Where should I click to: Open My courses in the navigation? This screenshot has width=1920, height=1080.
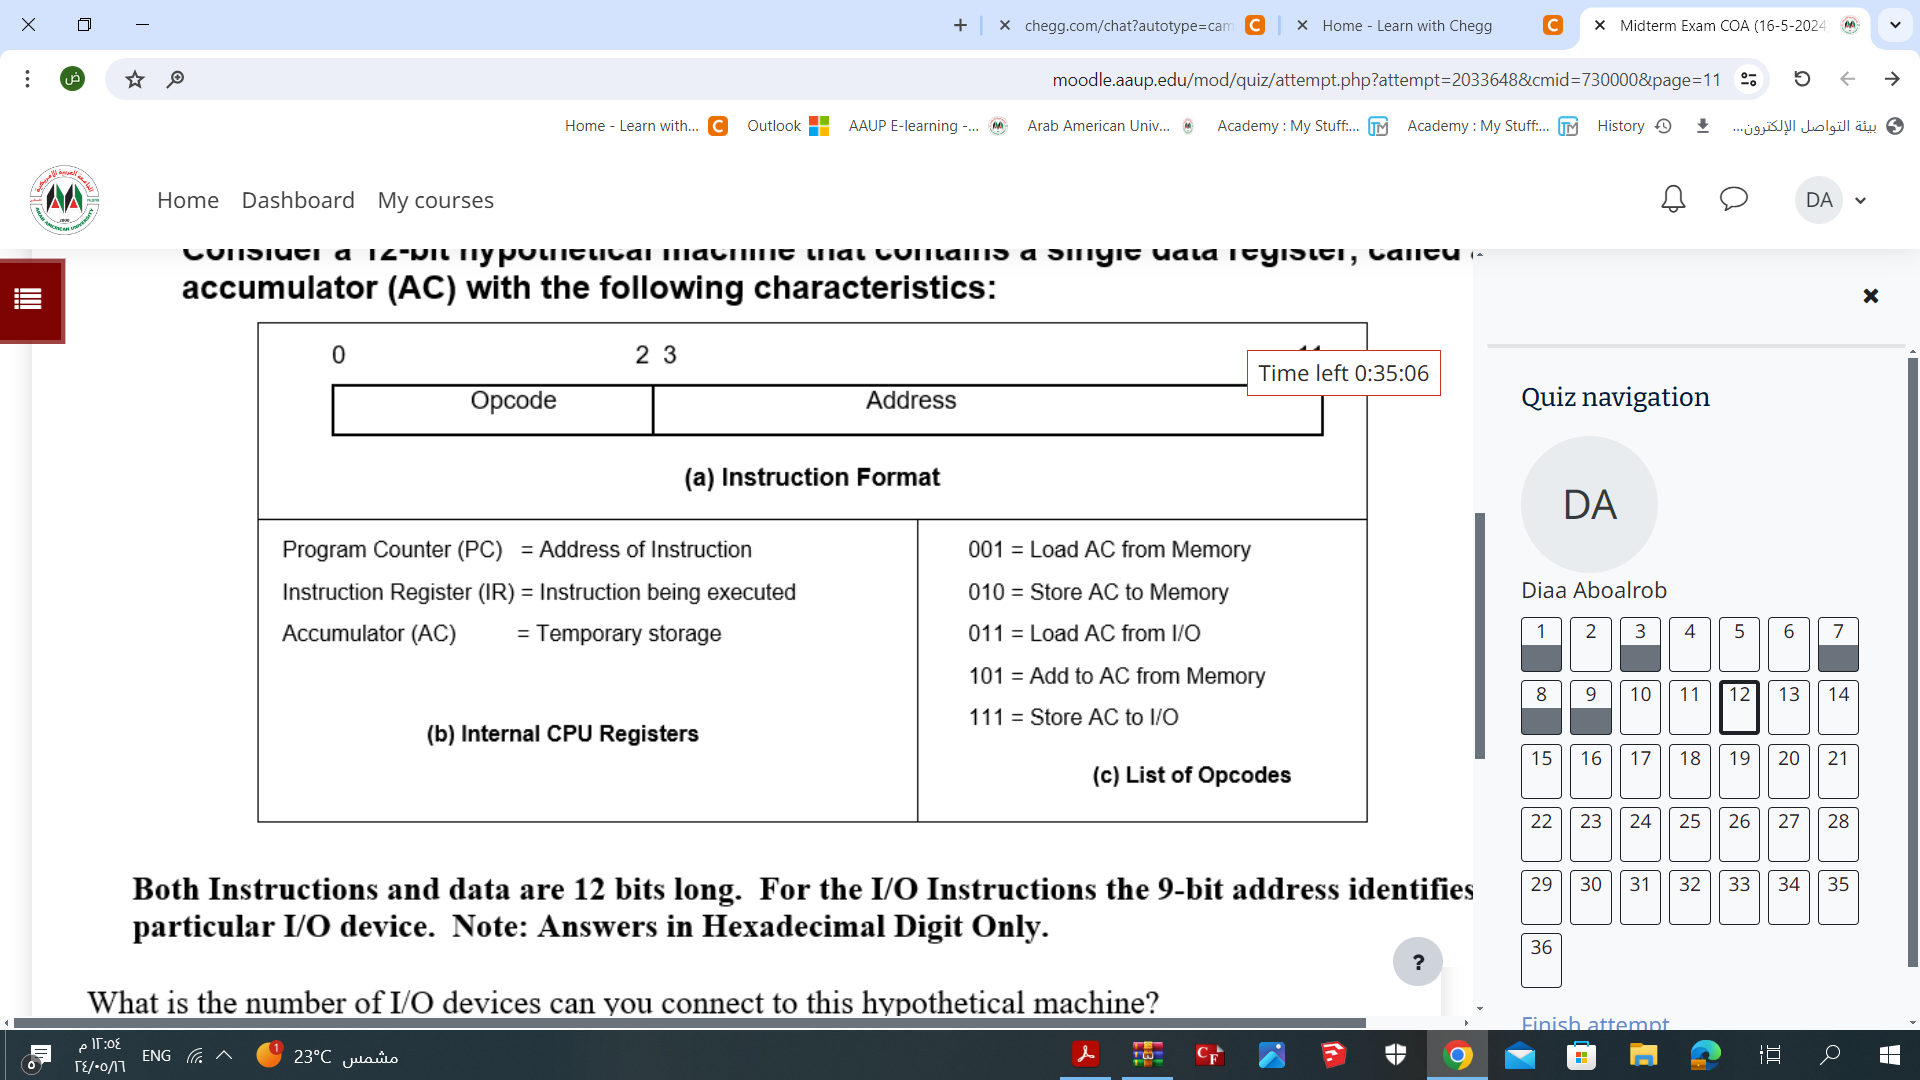[435, 200]
